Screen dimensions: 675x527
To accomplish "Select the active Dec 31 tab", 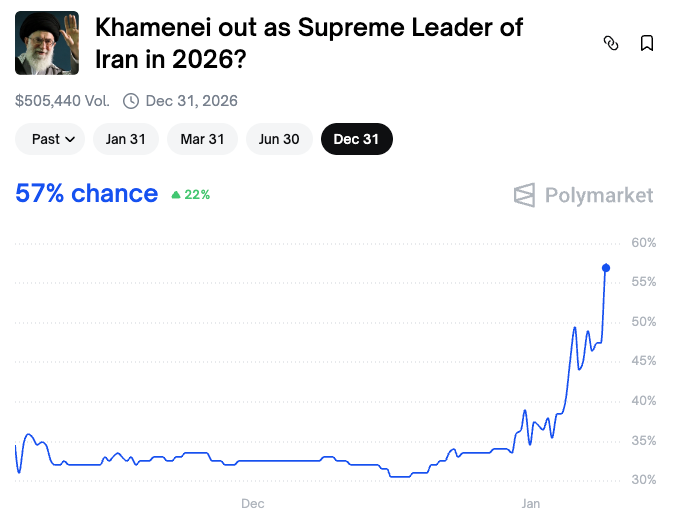I will tap(356, 139).
